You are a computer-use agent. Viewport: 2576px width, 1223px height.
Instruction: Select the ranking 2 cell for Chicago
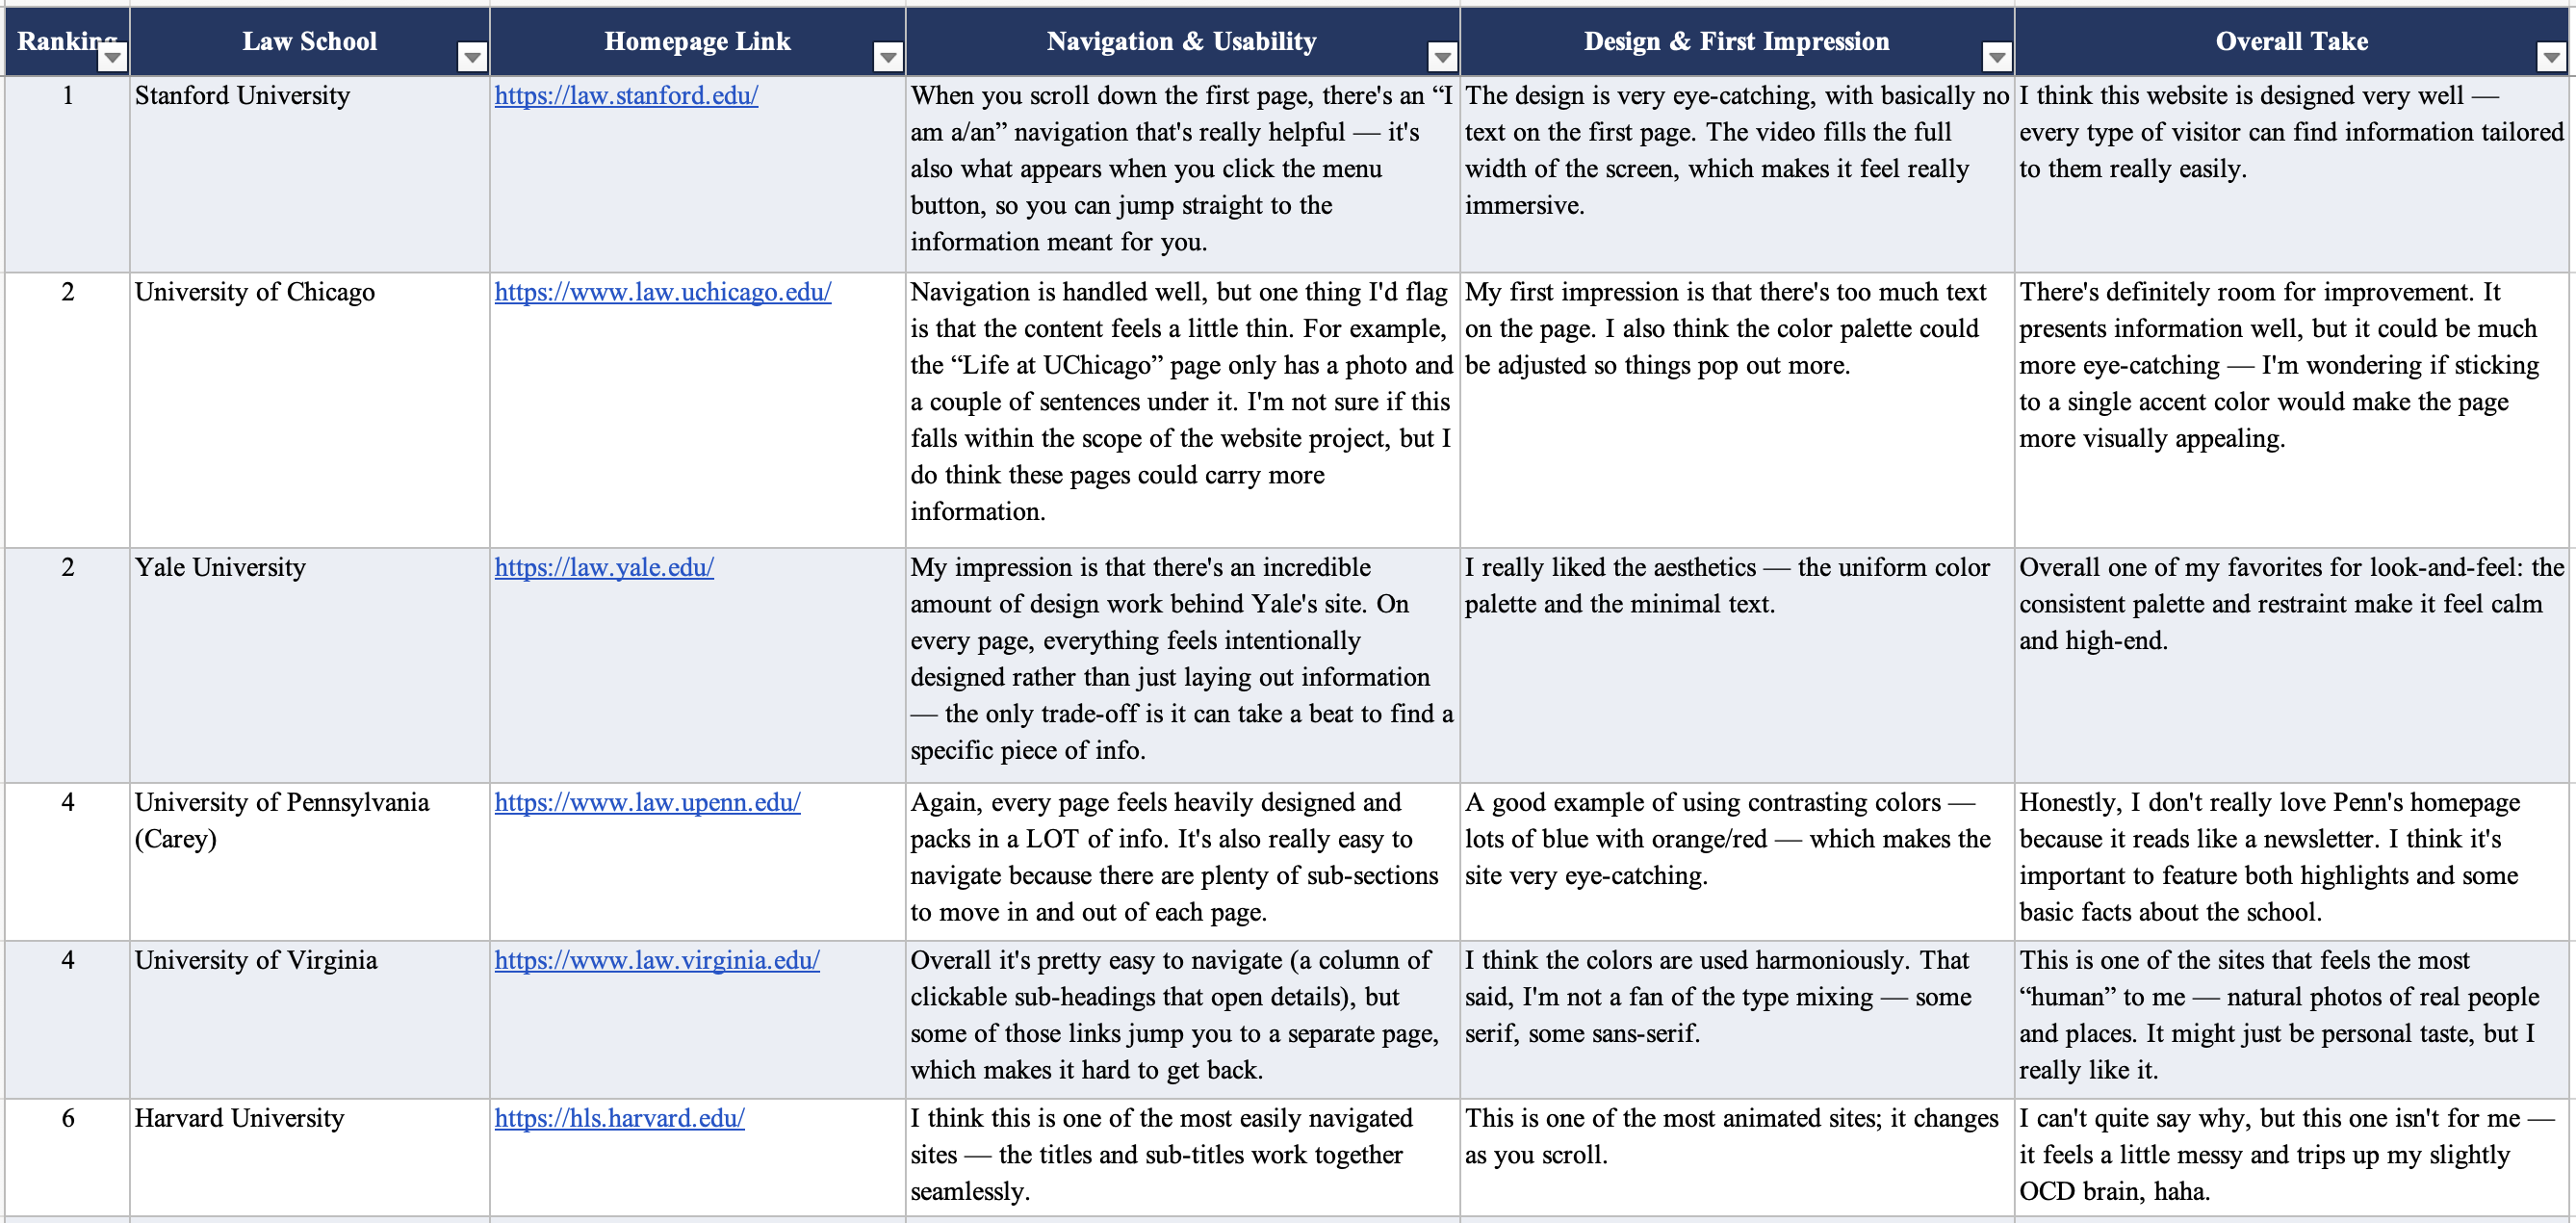coord(67,410)
